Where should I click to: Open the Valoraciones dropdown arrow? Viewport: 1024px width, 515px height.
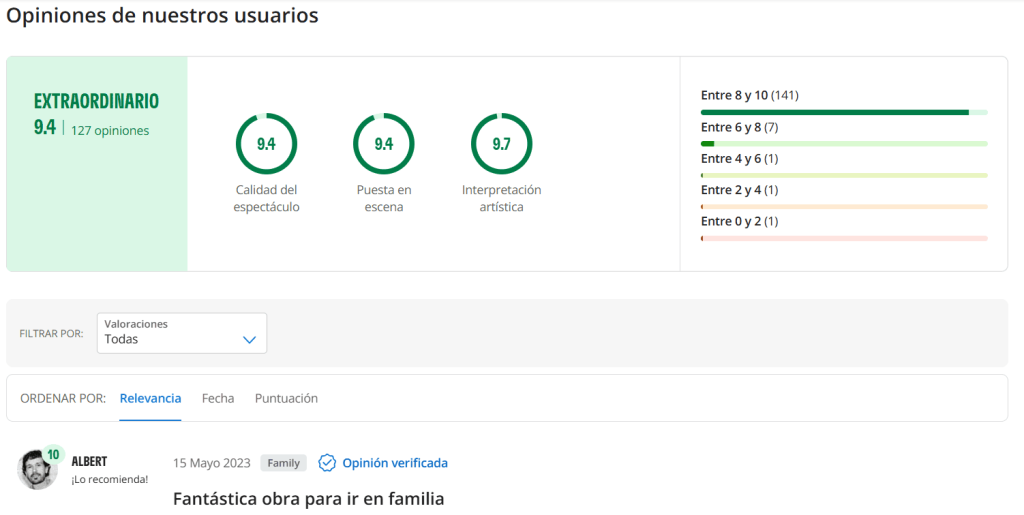click(249, 339)
